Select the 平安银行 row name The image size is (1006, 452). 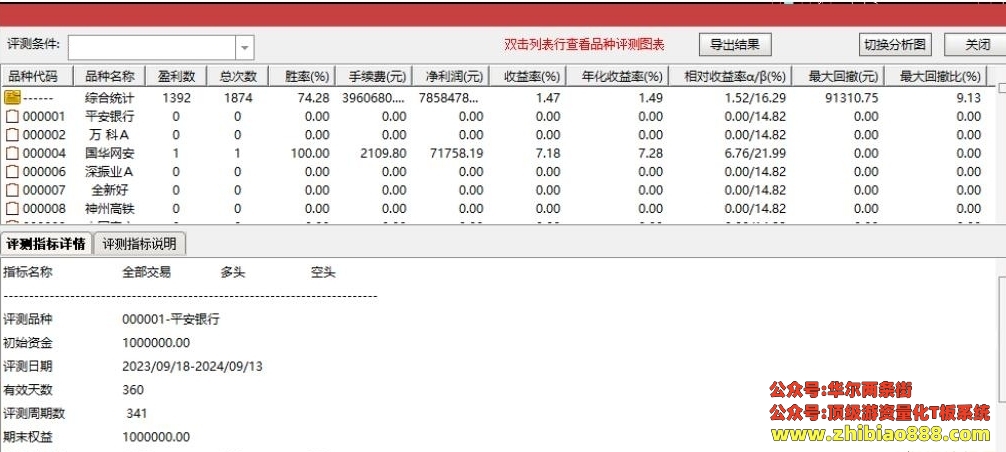point(110,117)
